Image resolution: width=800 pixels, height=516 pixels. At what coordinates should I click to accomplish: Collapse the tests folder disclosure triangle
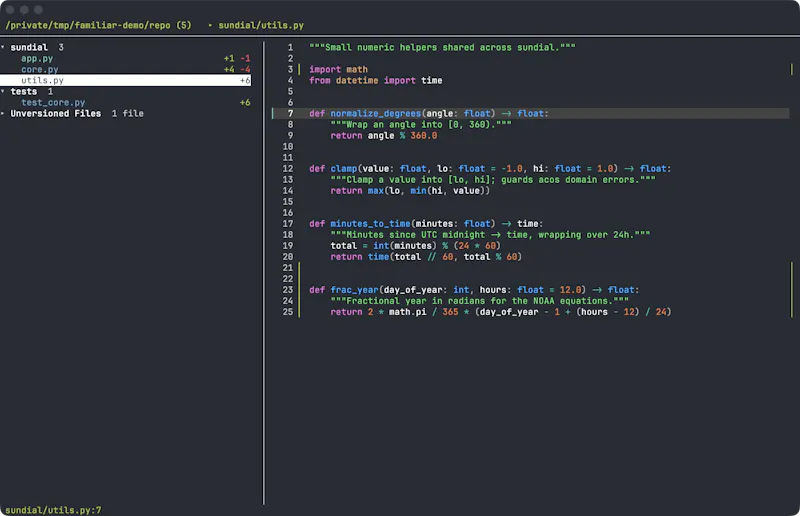[x=3, y=92]
